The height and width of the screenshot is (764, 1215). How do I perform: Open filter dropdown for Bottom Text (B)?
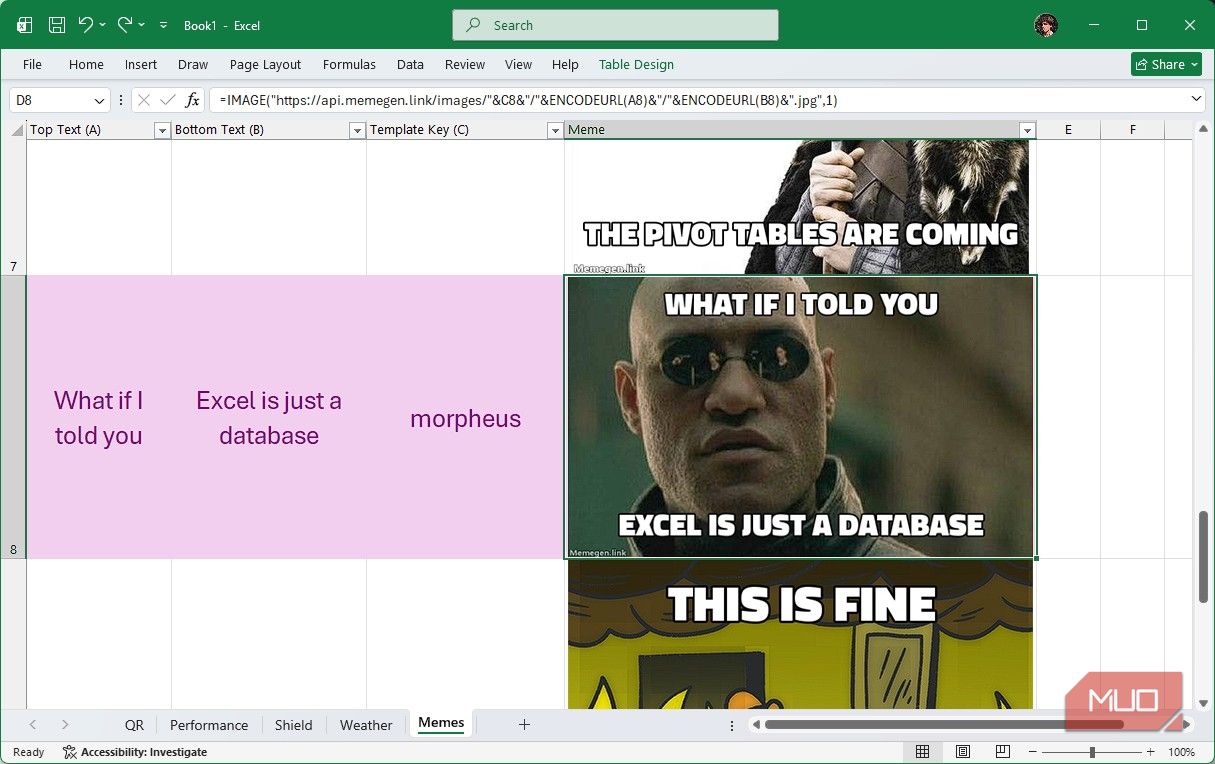click(357, 130)
